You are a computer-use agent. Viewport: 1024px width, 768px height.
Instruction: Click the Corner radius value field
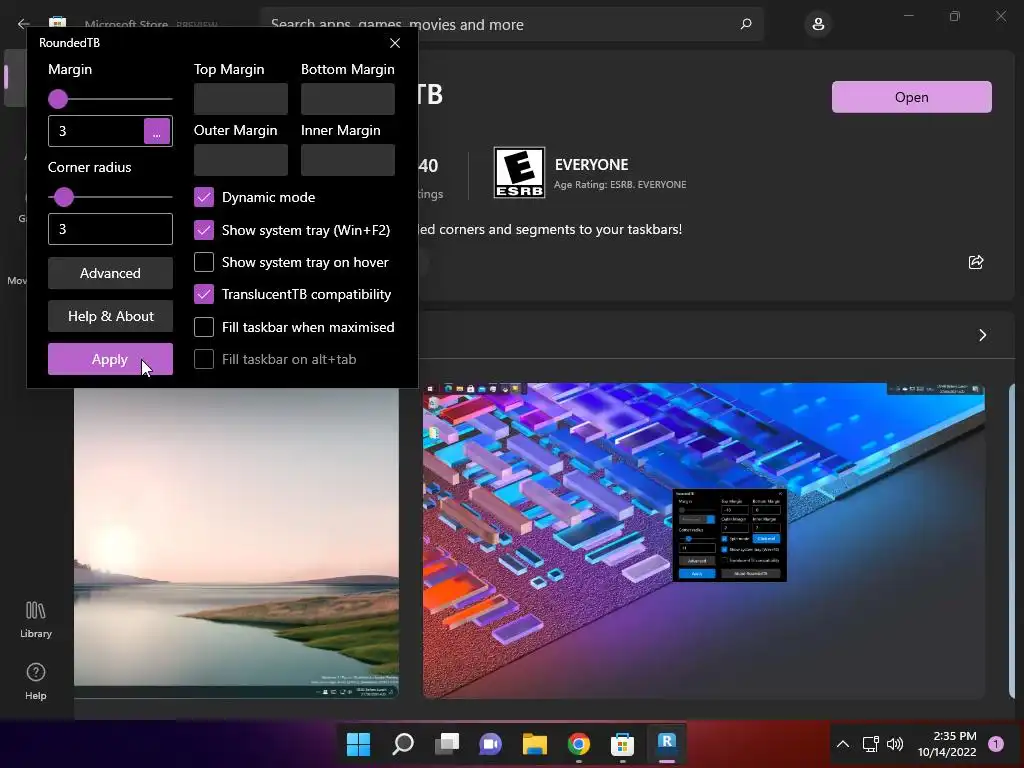click(x=110, y=229)
